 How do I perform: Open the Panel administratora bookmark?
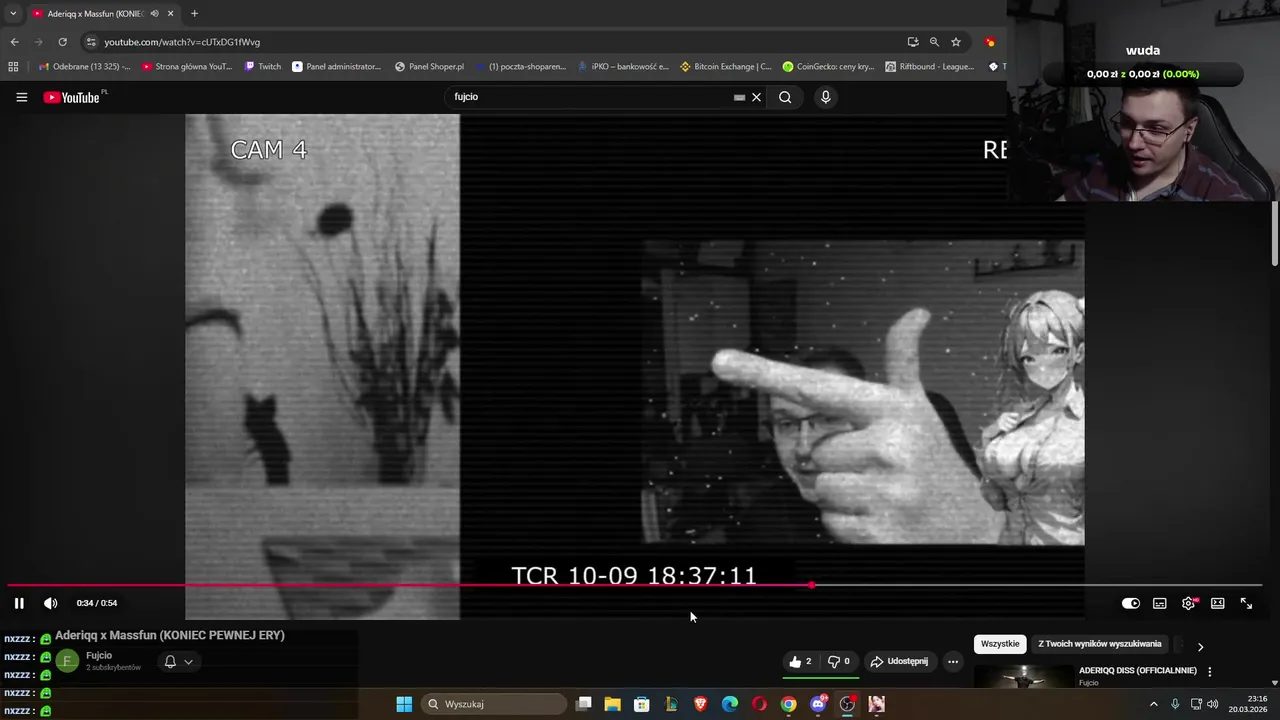pyautogui.click(x=336, y=67)
